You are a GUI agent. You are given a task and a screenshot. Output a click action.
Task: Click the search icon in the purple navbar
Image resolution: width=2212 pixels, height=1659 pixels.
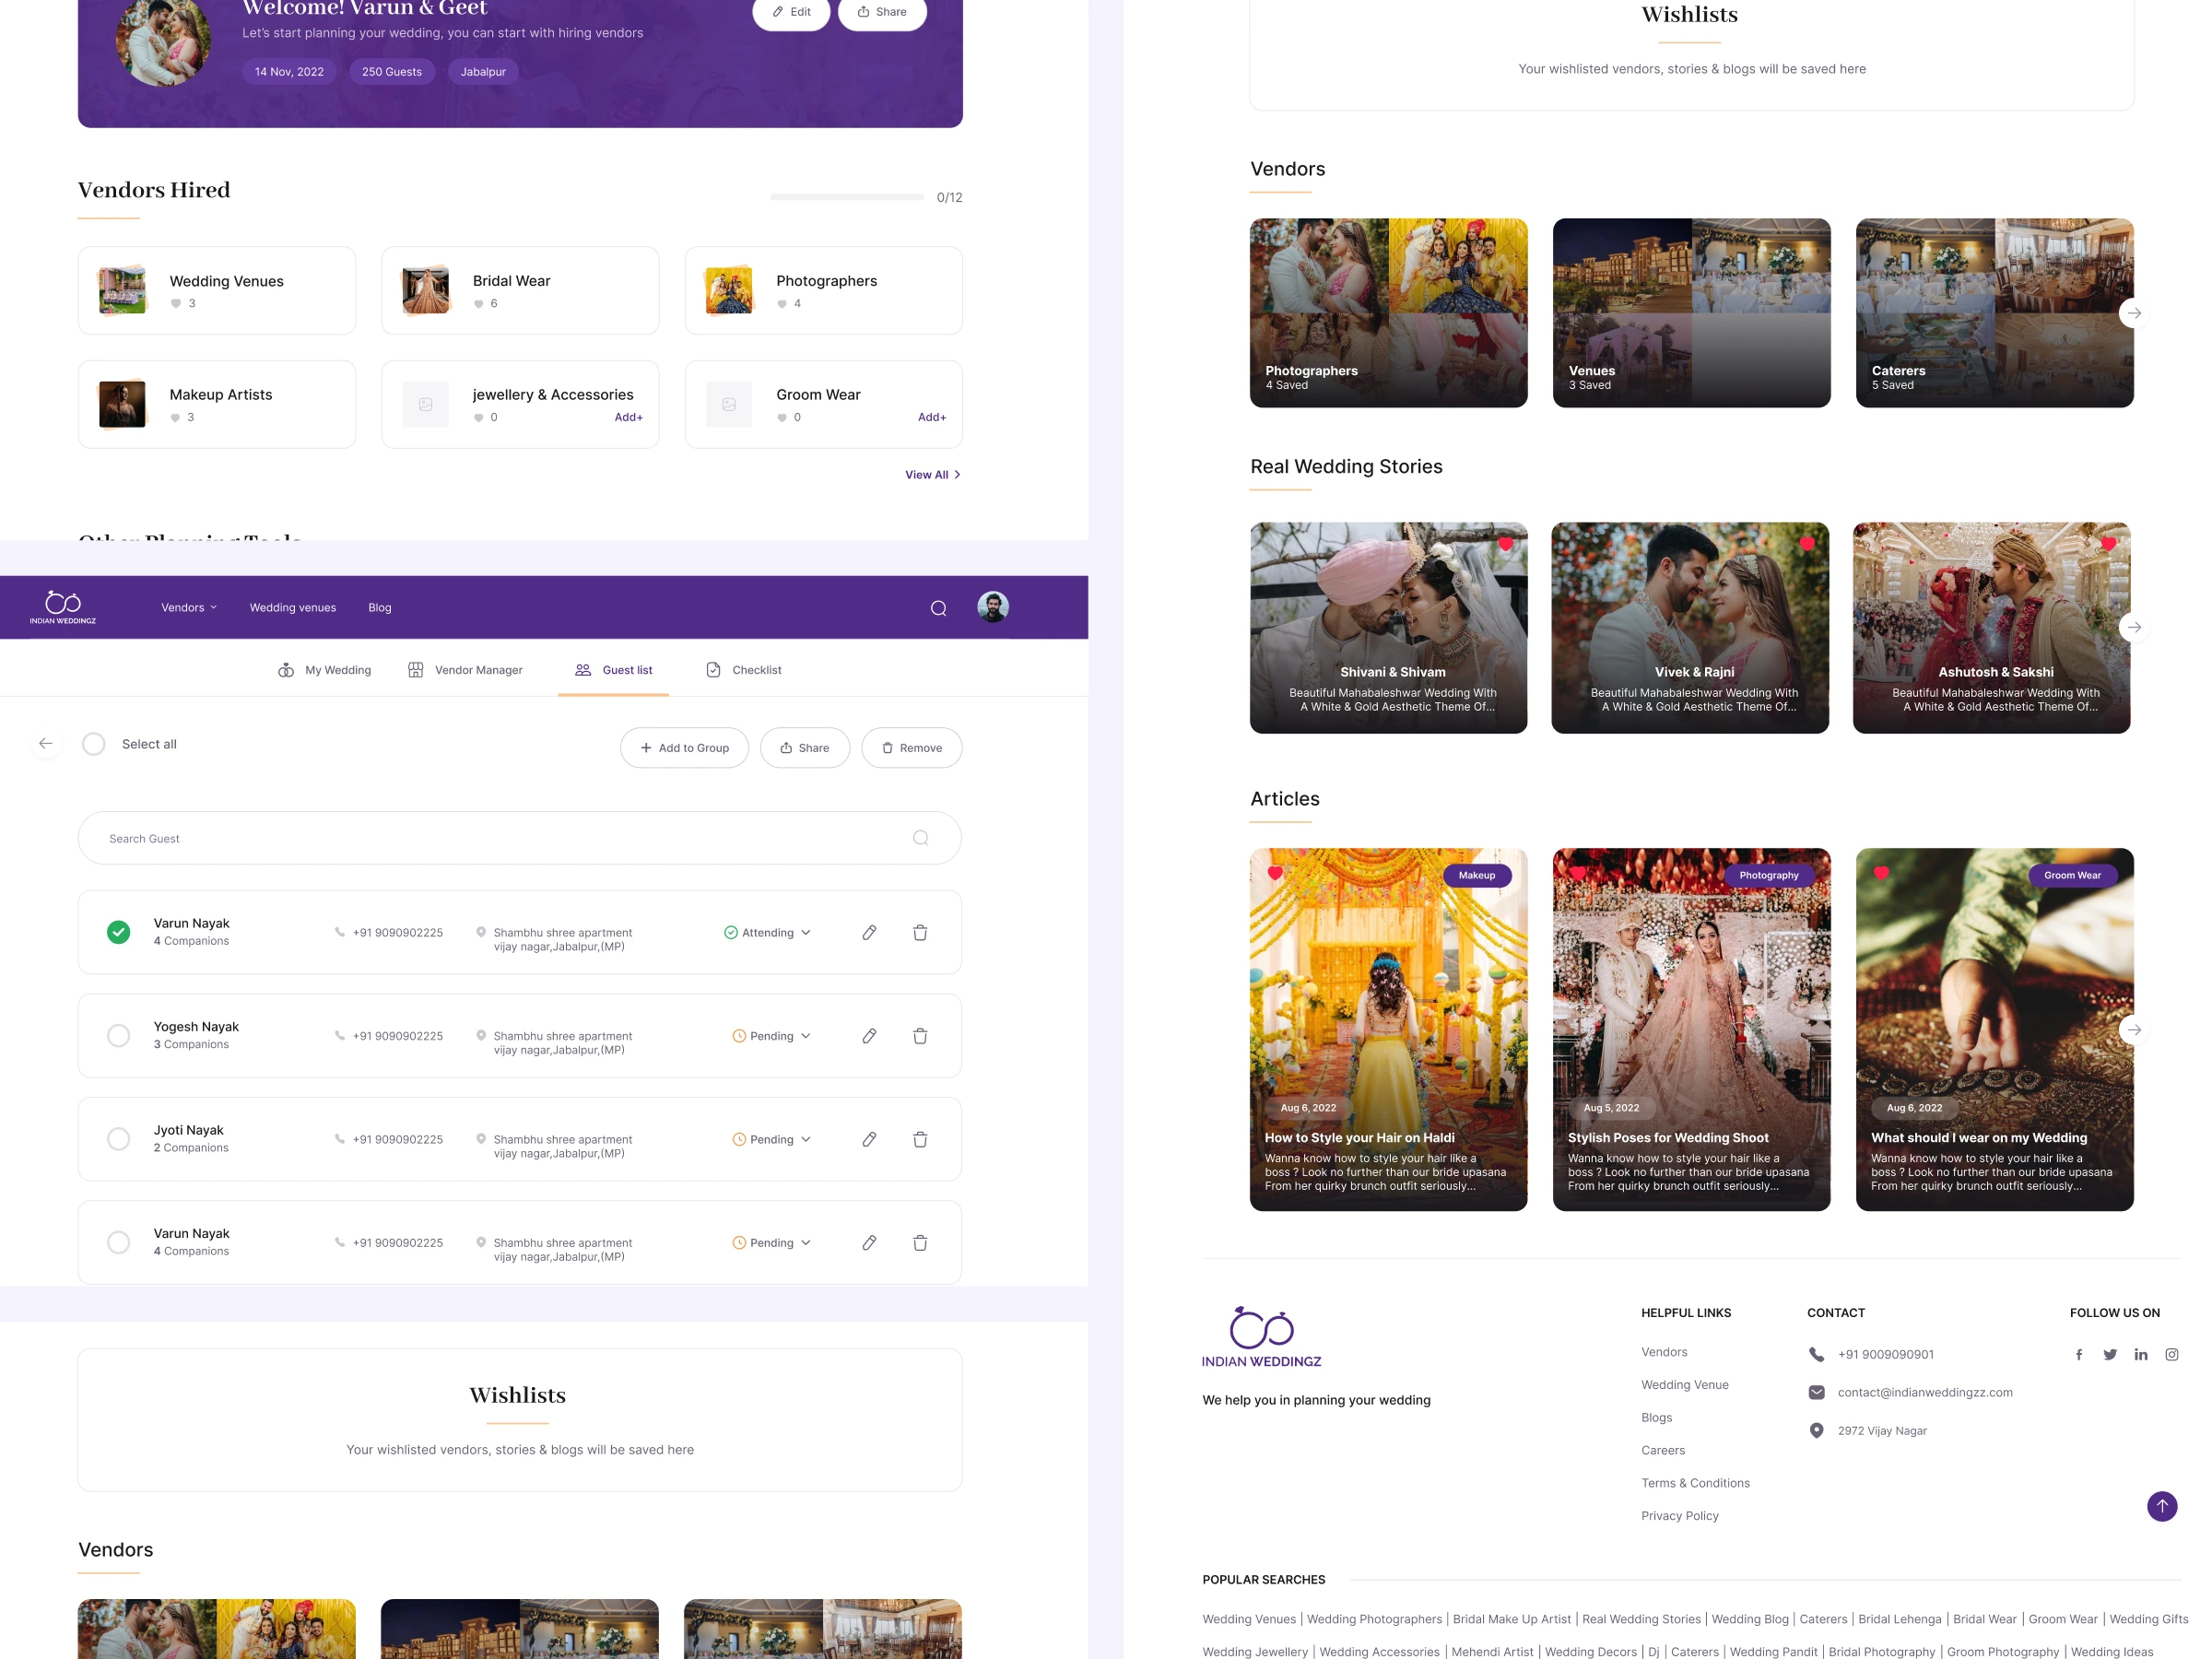pos(938,607)
